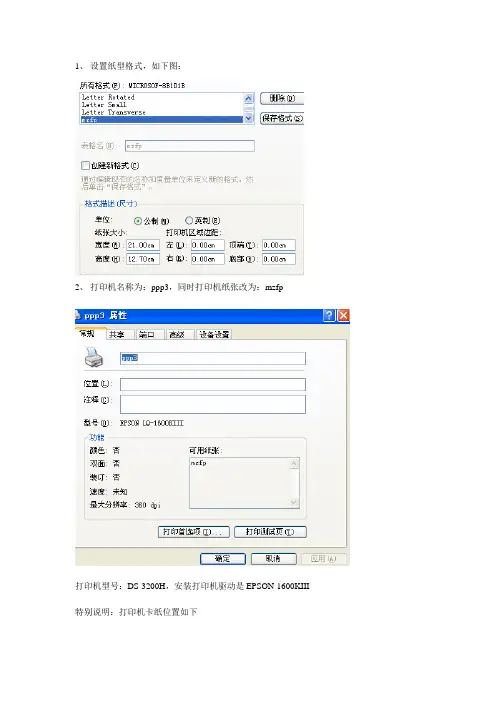This screenshot has width=496, height=702.
Task: Click the left margin 左(L) field
Action: [x=208, y=245]
